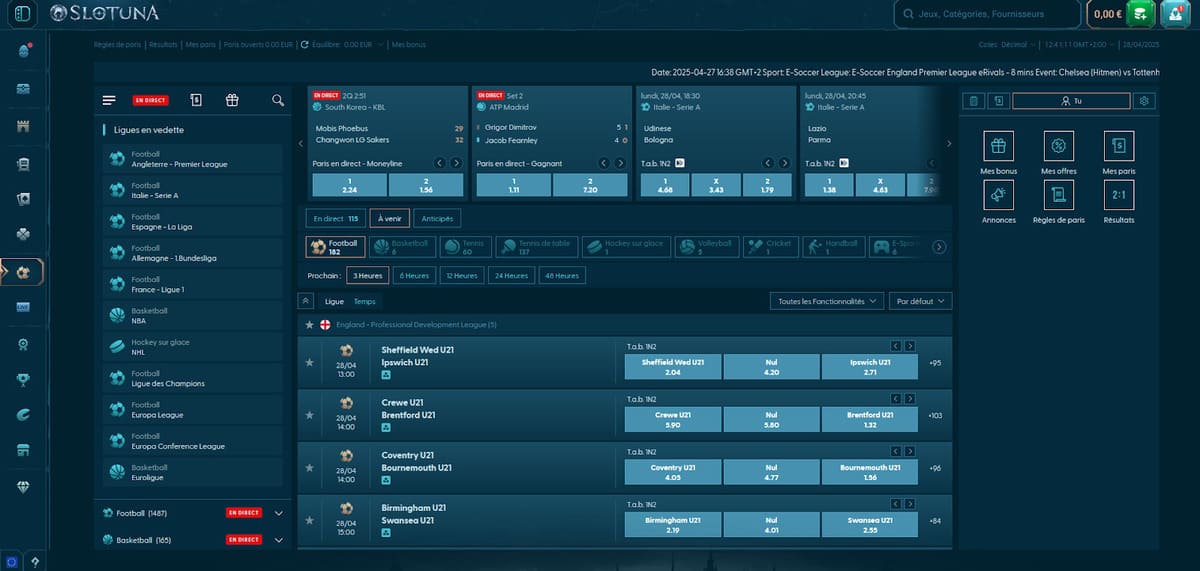Select the 3 Heures time filter
Screen dimensions: 1200x571
tap(368, 275)
